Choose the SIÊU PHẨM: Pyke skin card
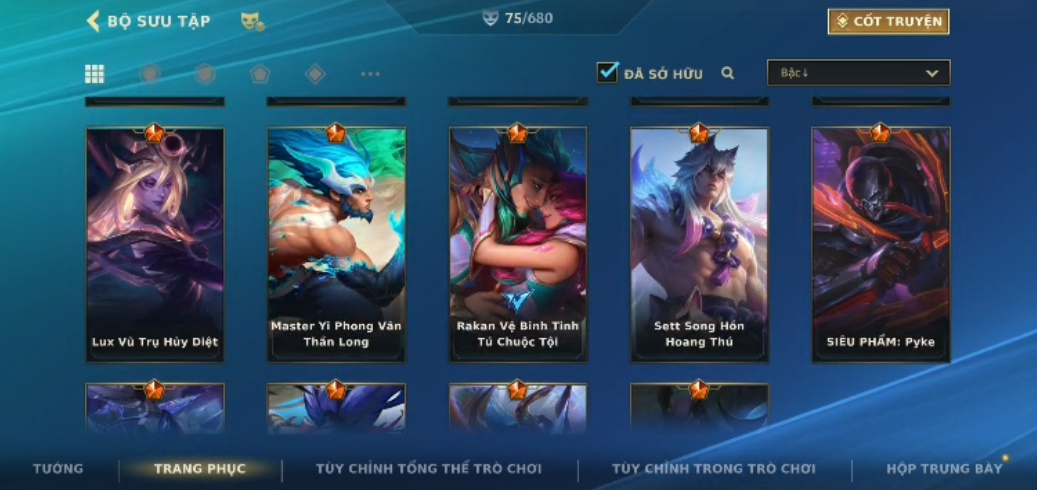The width and height of the screenshot is (1037, 490). [881, 244]
